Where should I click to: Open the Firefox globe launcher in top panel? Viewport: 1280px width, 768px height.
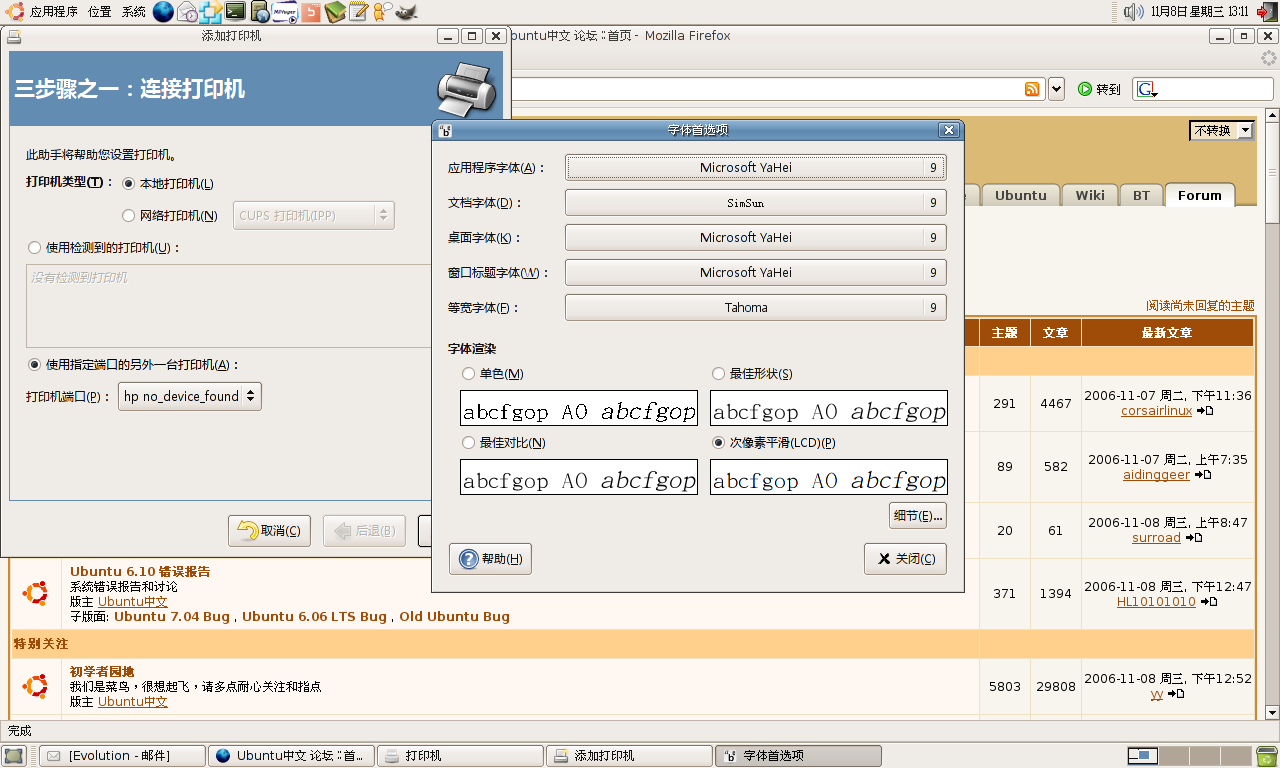[163, 12]
